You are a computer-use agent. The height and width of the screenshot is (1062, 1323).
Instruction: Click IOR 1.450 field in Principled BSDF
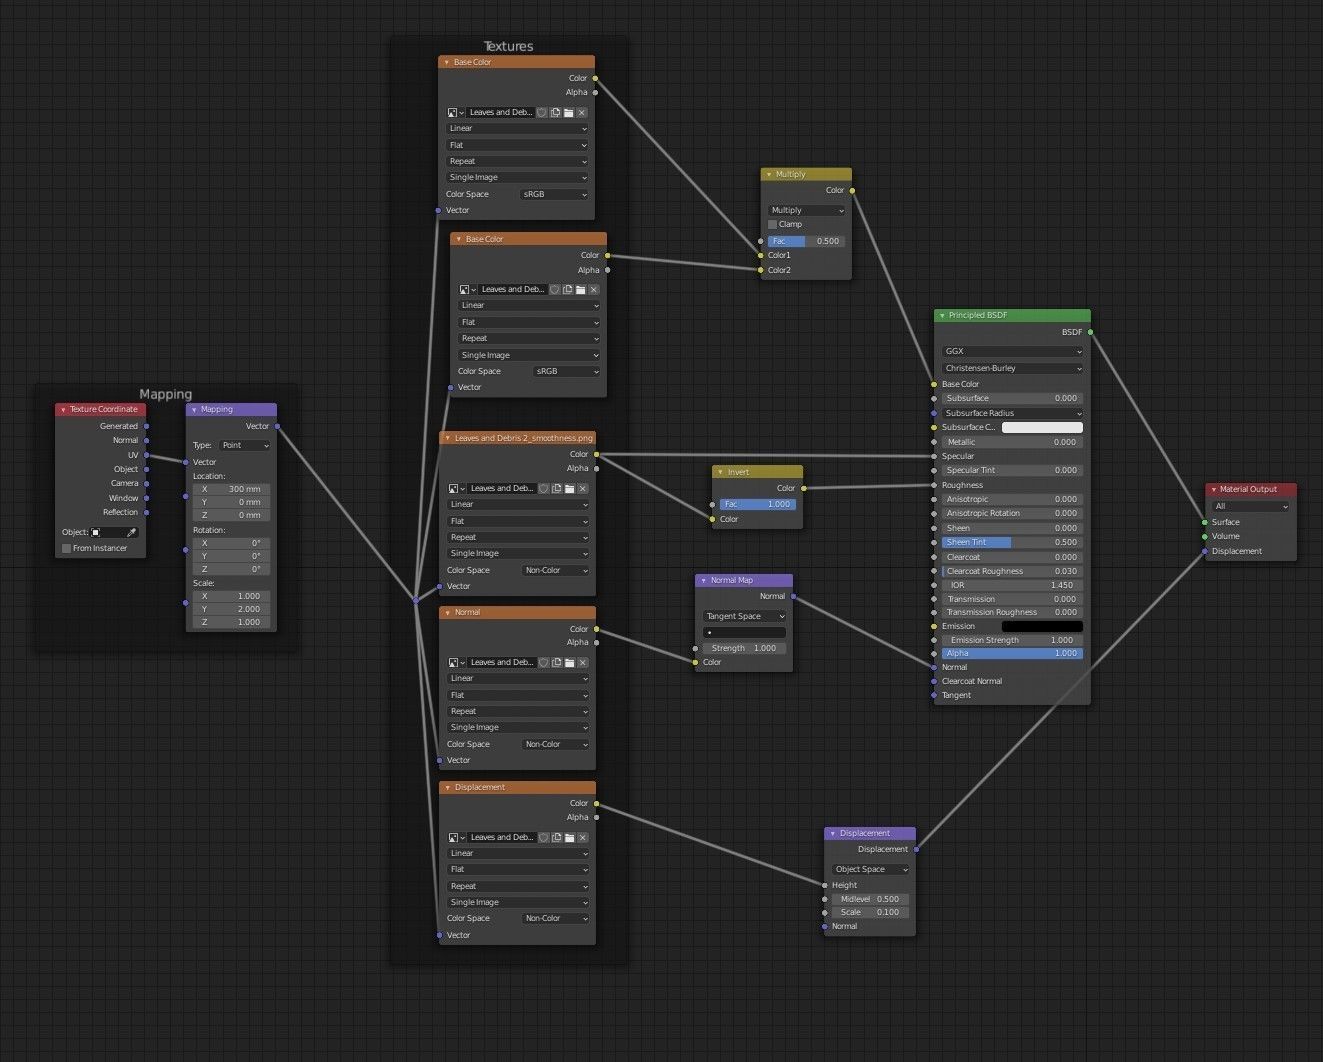tap(1012, 585)
